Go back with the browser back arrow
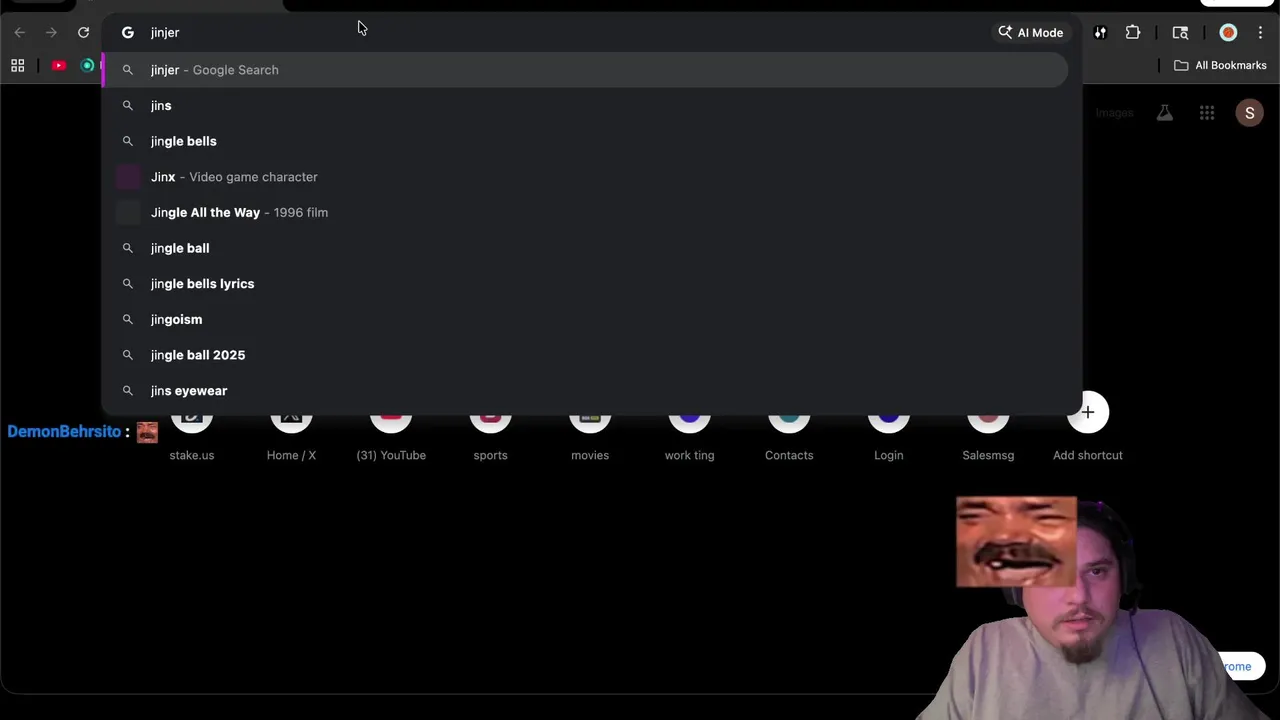The image size is (1280, 720). coord(19,33)
